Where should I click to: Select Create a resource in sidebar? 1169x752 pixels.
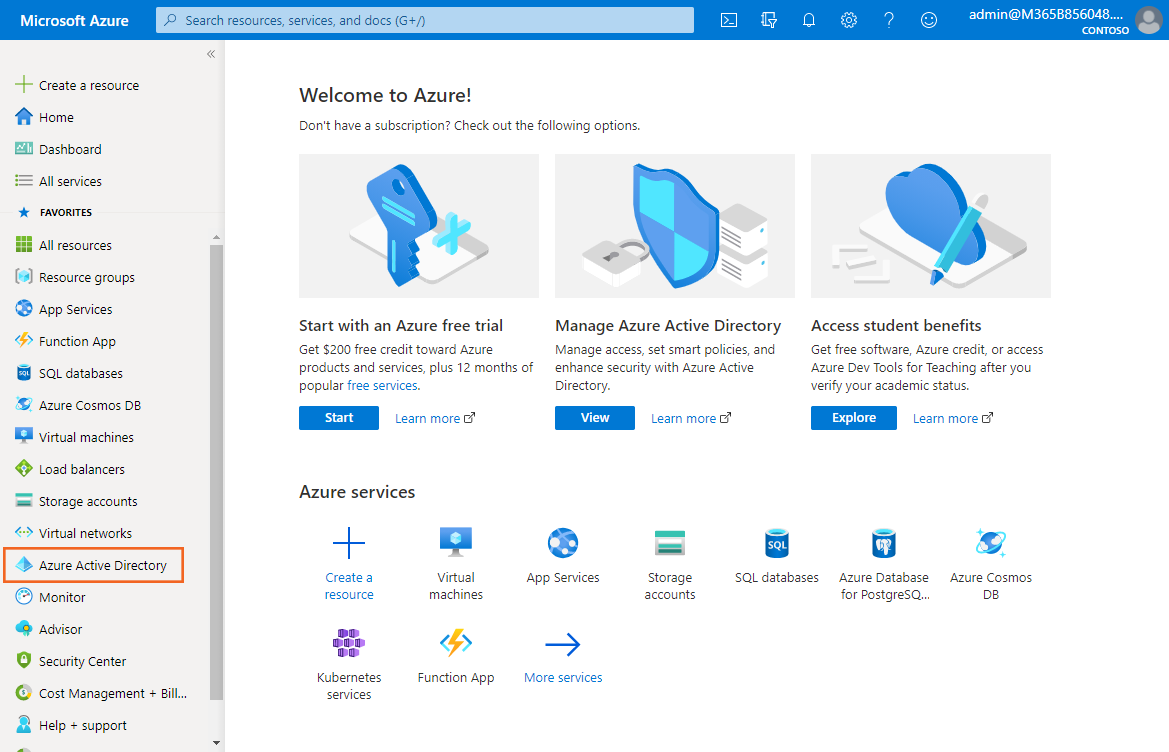(88, 85)
